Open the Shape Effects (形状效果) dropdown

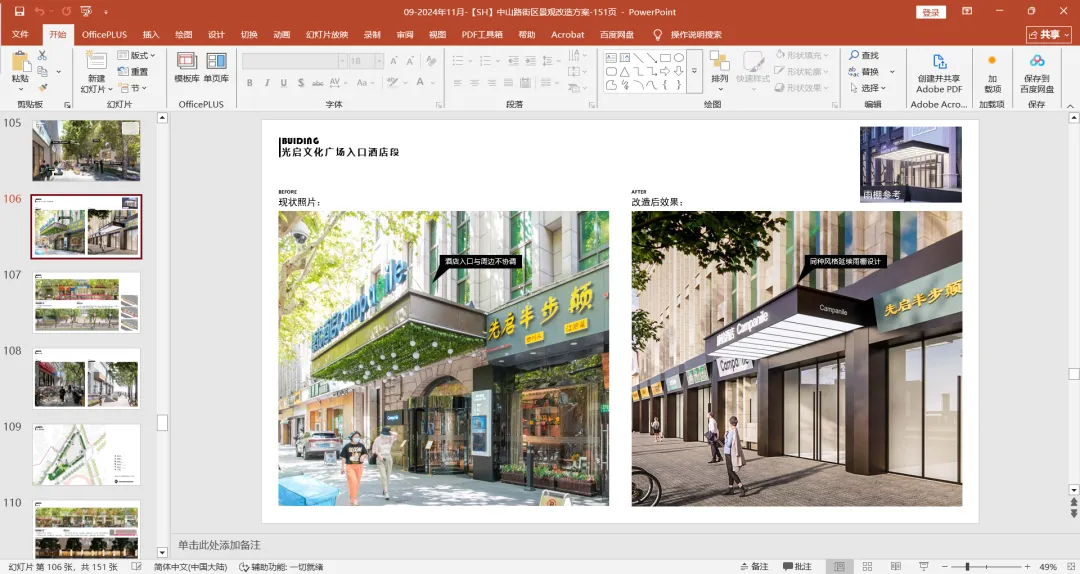click(802, 88)
